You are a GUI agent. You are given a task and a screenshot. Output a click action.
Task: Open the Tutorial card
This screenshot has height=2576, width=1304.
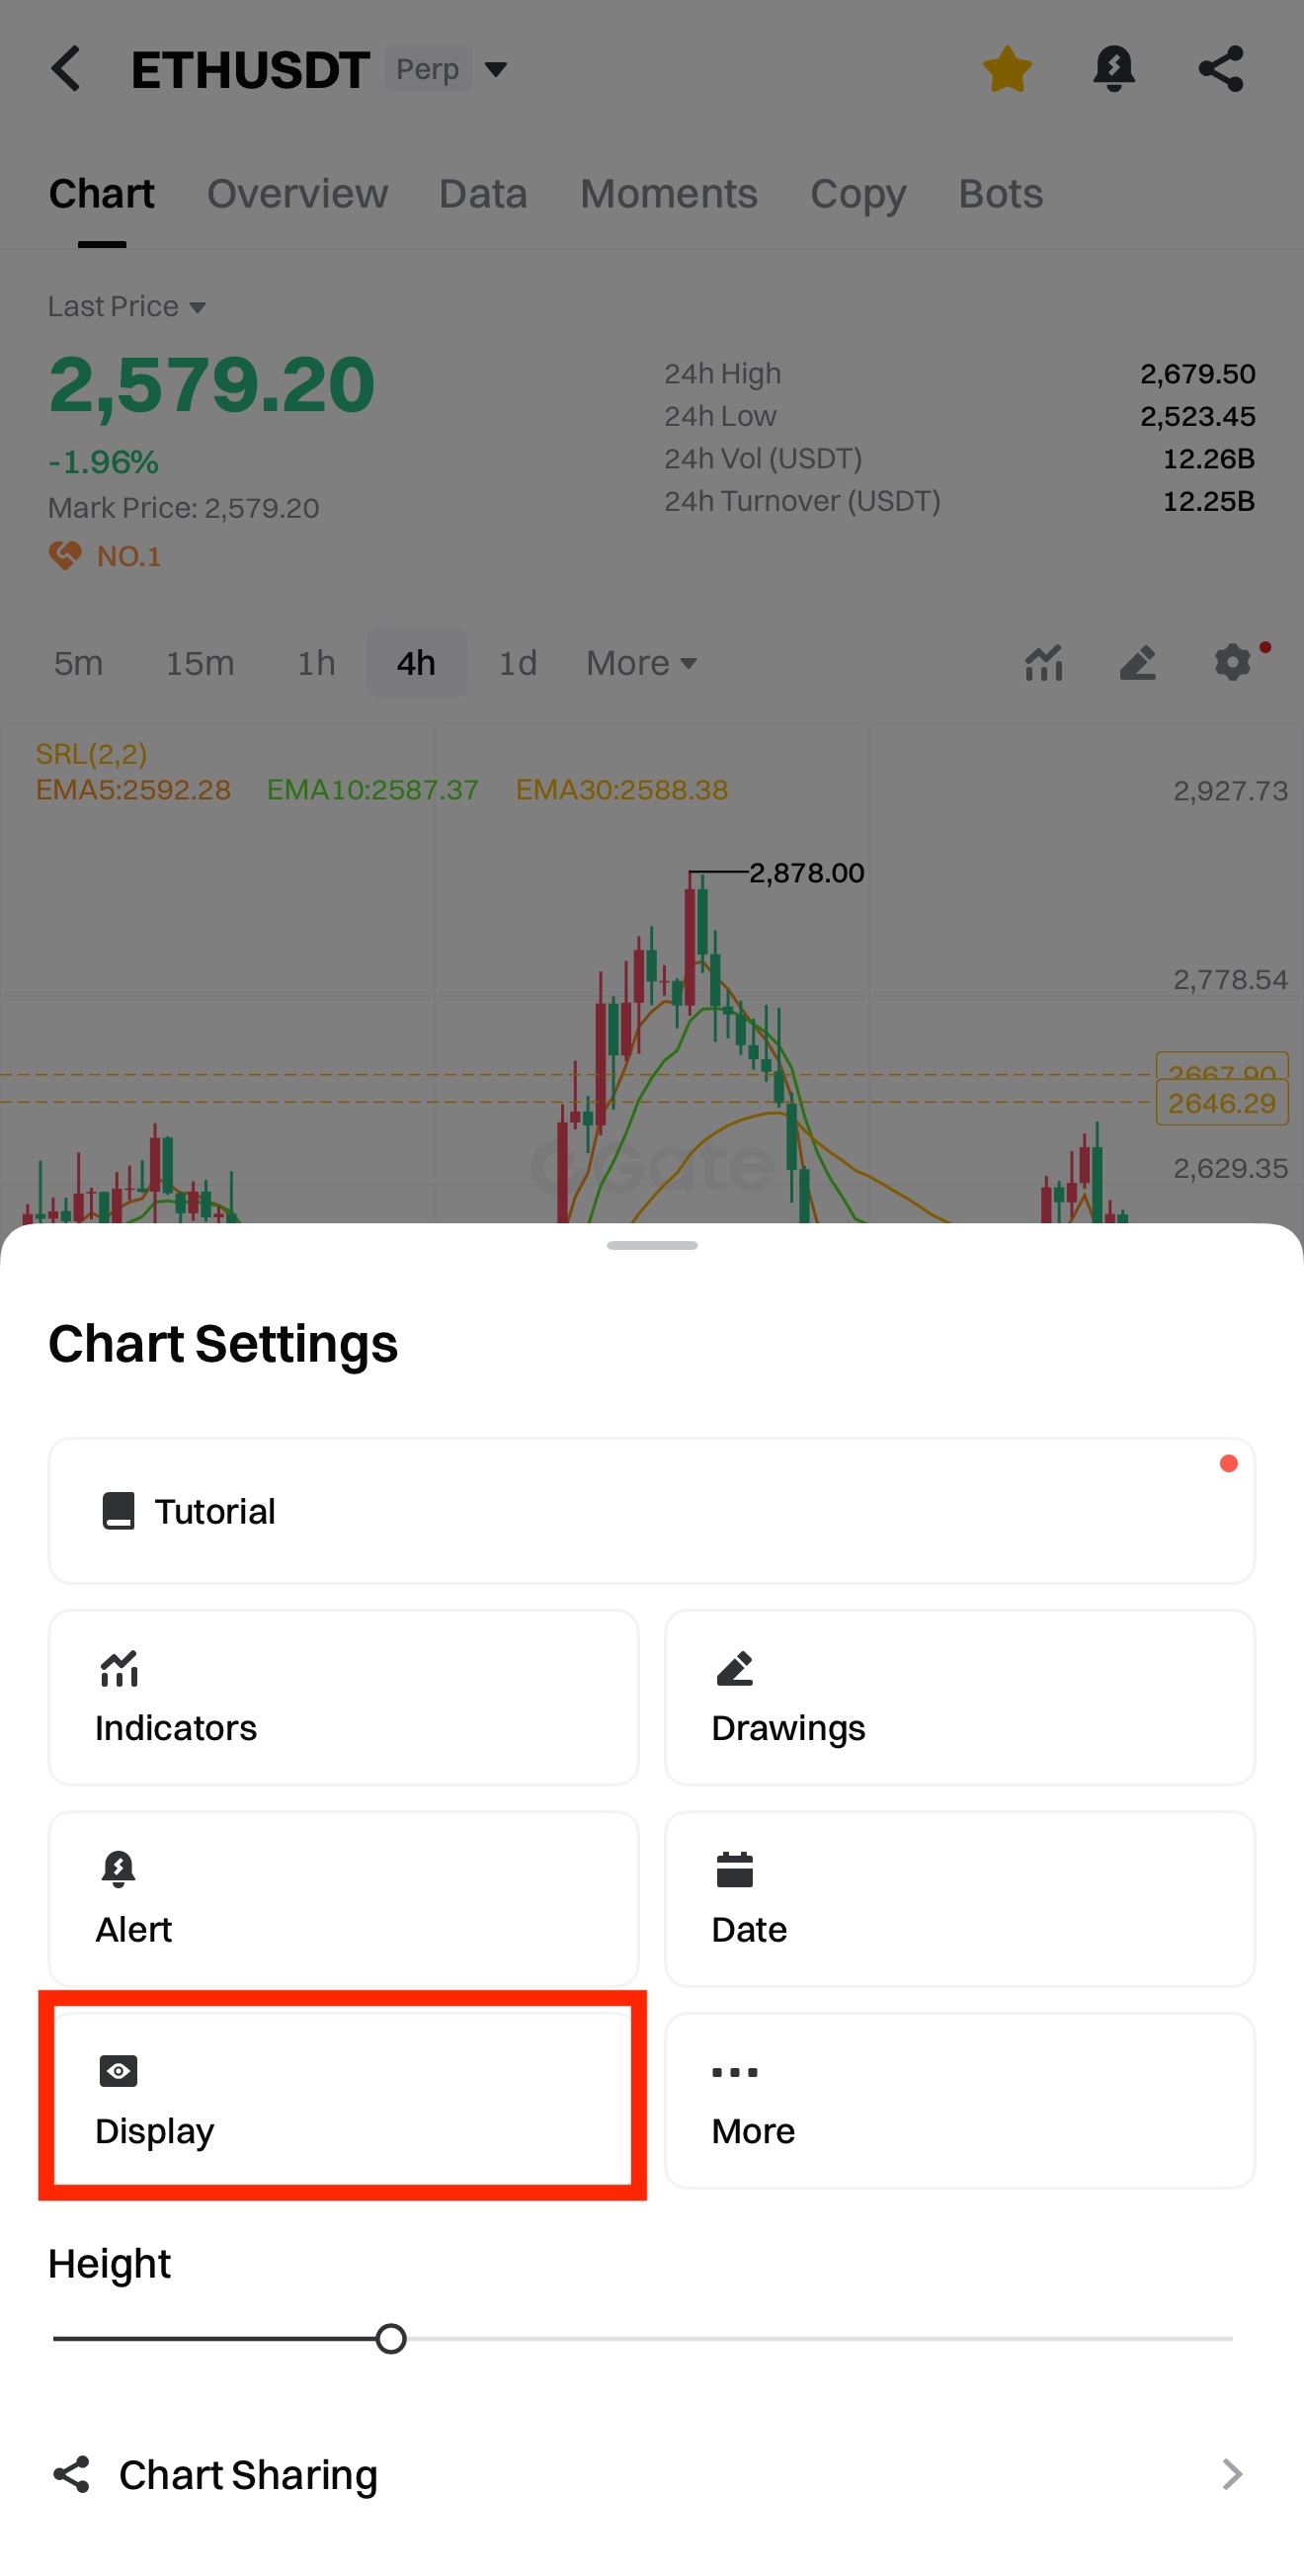[651, 1510]
